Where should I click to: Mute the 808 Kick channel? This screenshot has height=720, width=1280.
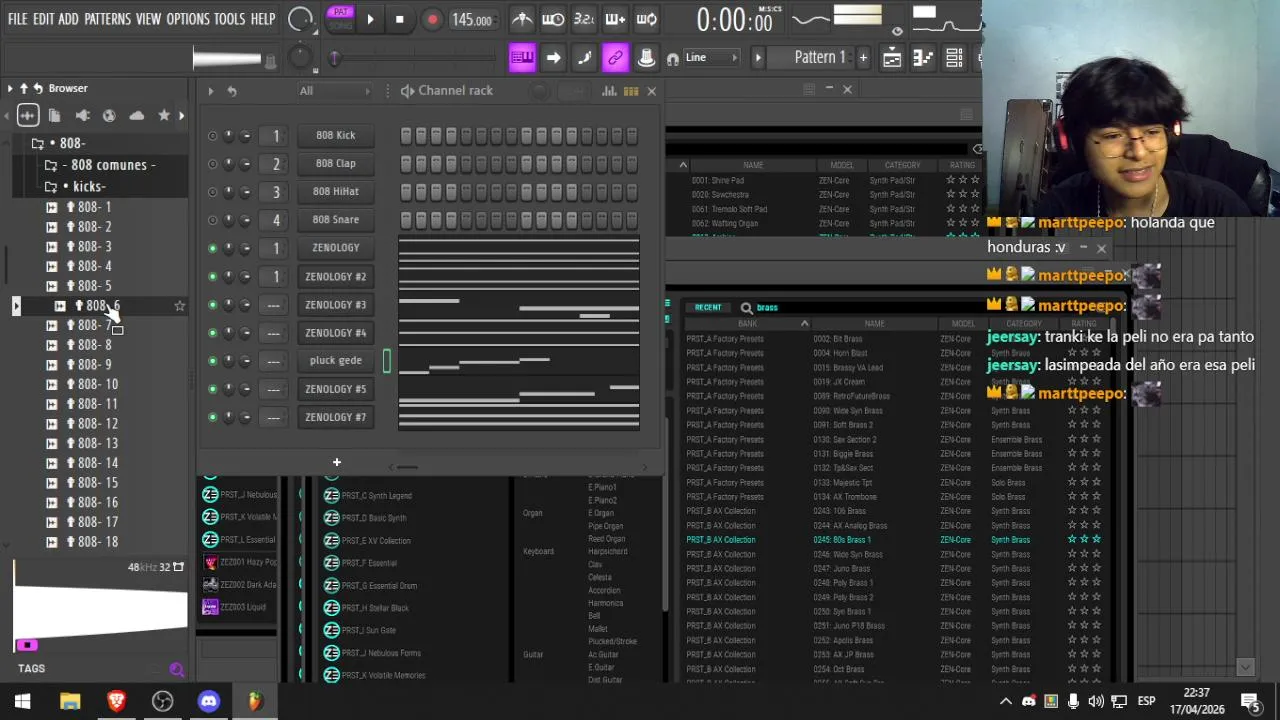tap(212, 135)
